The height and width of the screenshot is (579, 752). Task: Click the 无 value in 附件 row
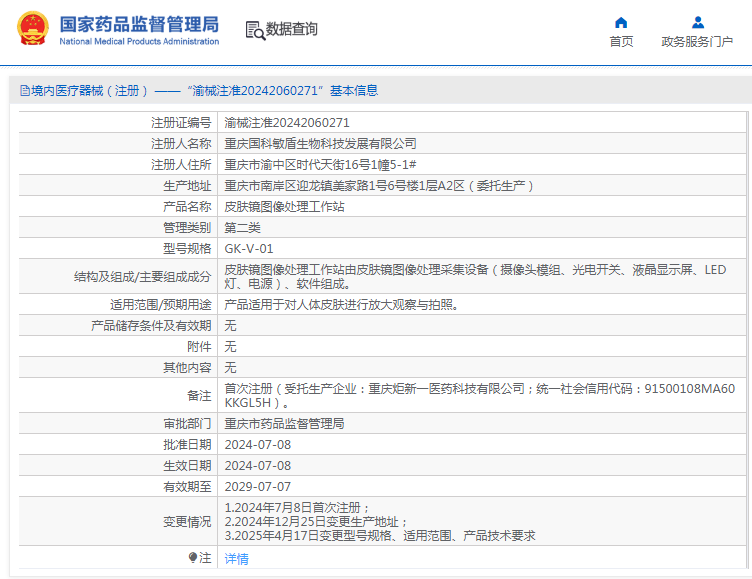(230, 347)
